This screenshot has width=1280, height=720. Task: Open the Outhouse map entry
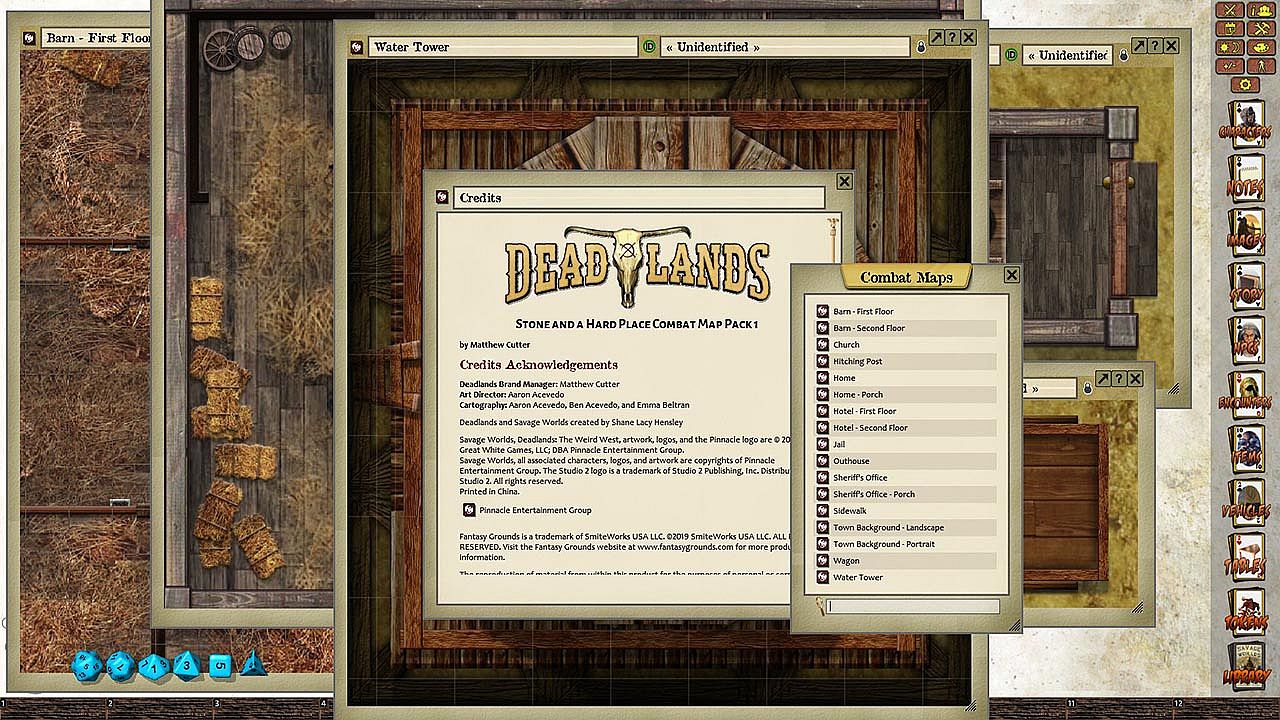(906, 461)
